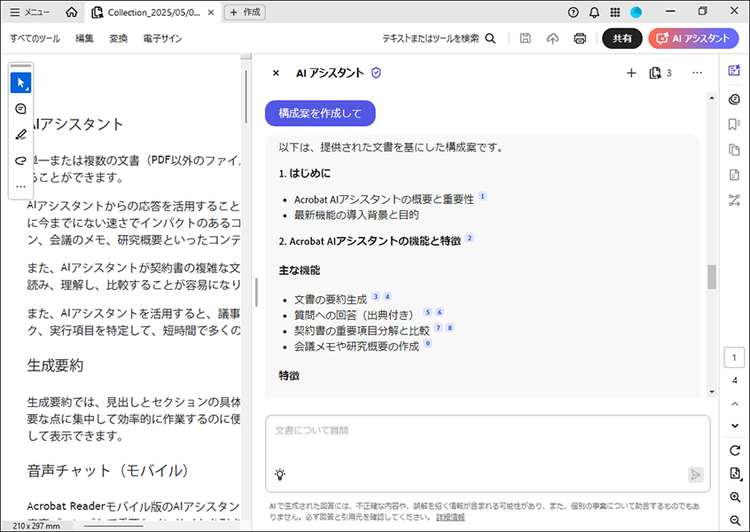Click the search magnifier icon
The image size is (750, 532).
click(x=490, y=38)
